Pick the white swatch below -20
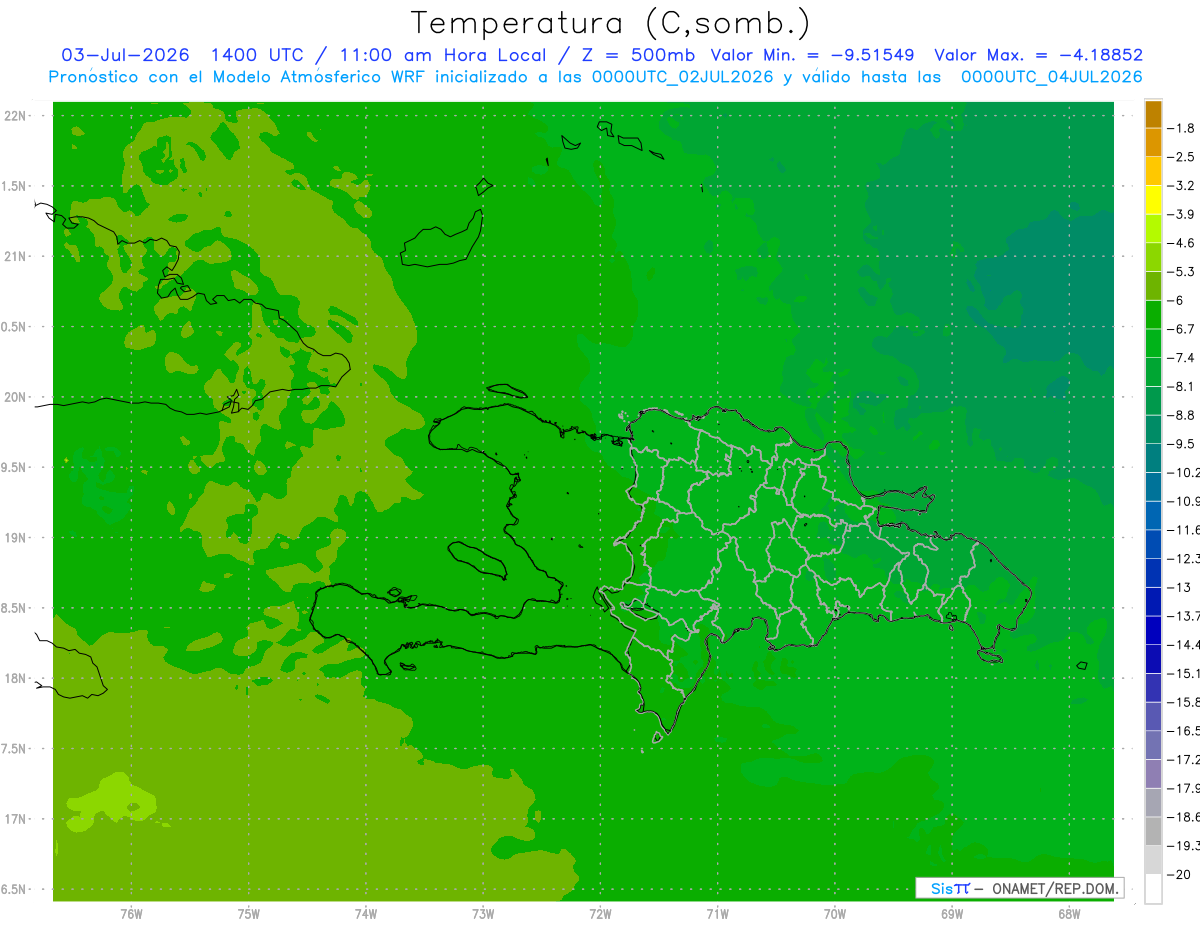Viewport: 1200px width, 927px height. tap(1153, 888)
